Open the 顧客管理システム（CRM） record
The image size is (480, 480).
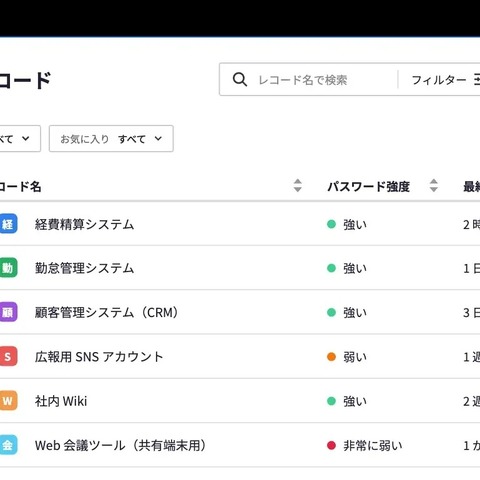pos(107,313)
